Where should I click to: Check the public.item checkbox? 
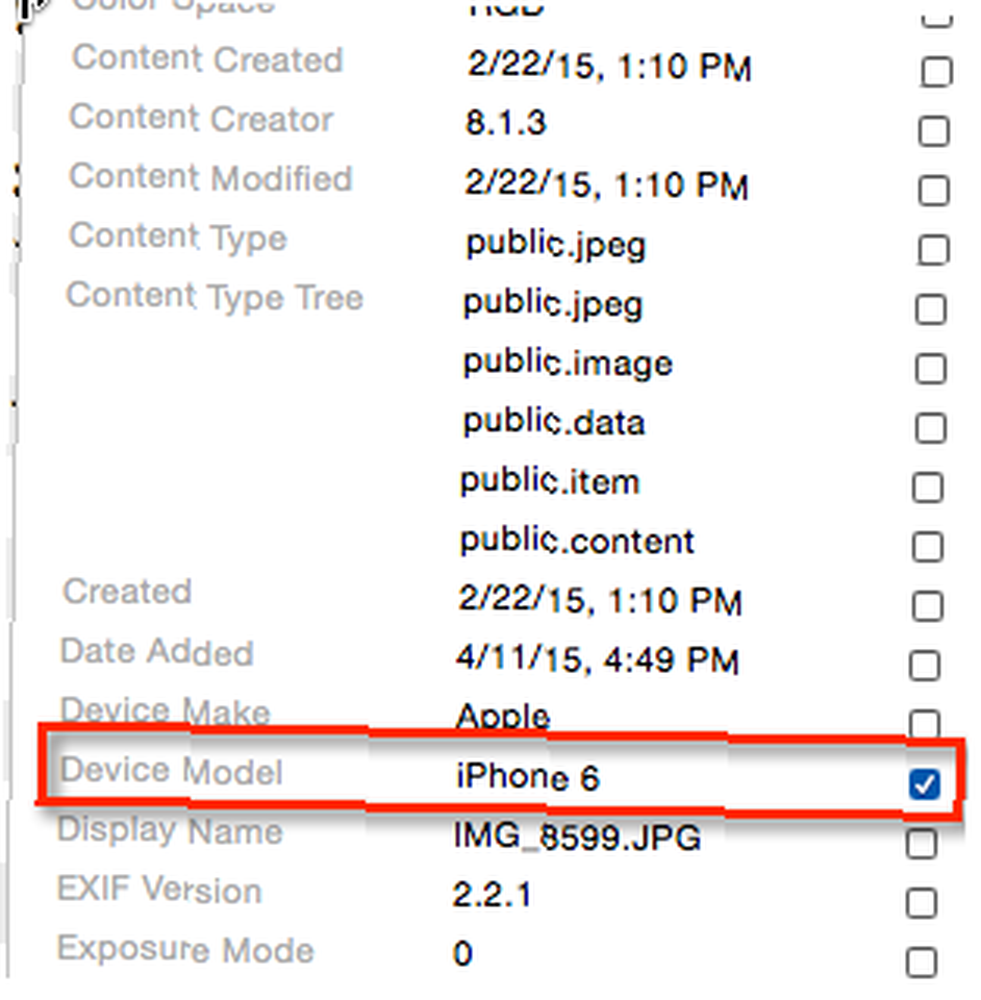tap(927, 487)
